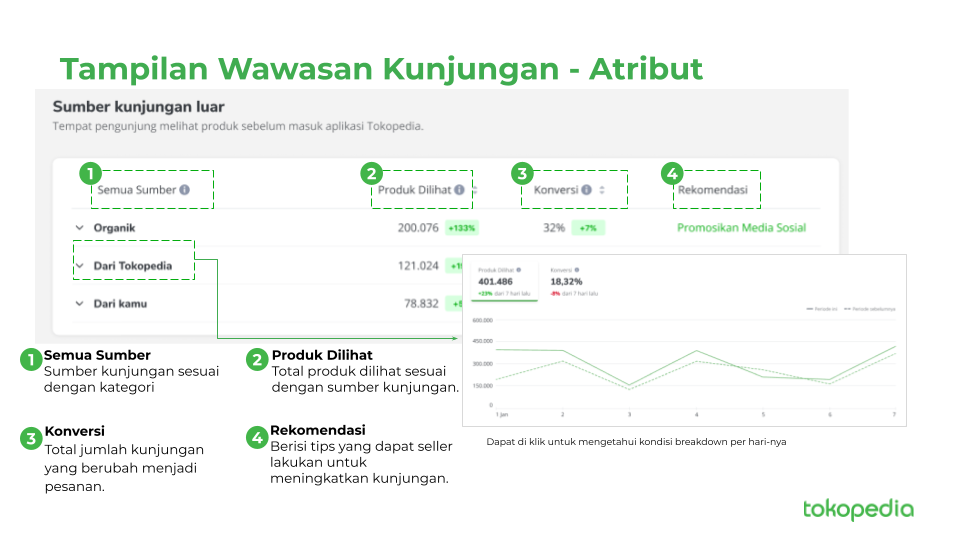This screenshot has width=960, height=540.
Task: Expand the Dari kamu row chevron
Action: tap(80, 304)
